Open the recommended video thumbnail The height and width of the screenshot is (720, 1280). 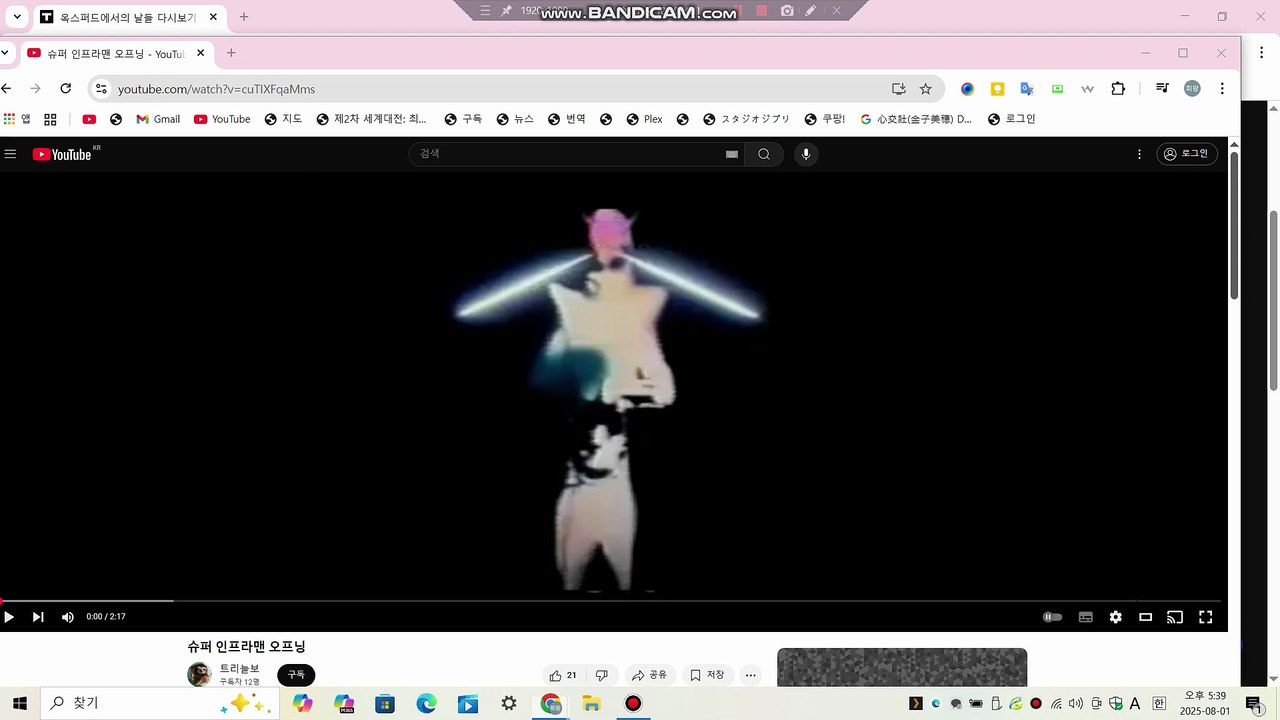click(x=902, y=667)
